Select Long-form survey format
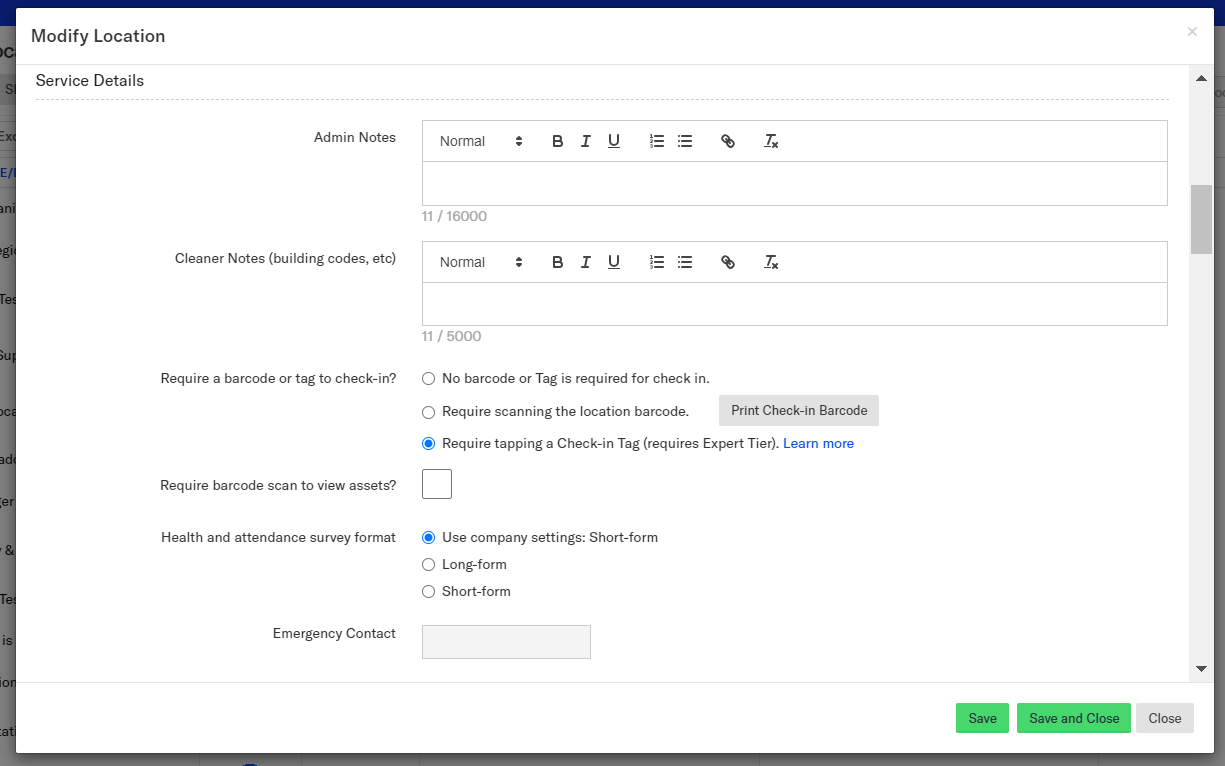 coord(429,565)
